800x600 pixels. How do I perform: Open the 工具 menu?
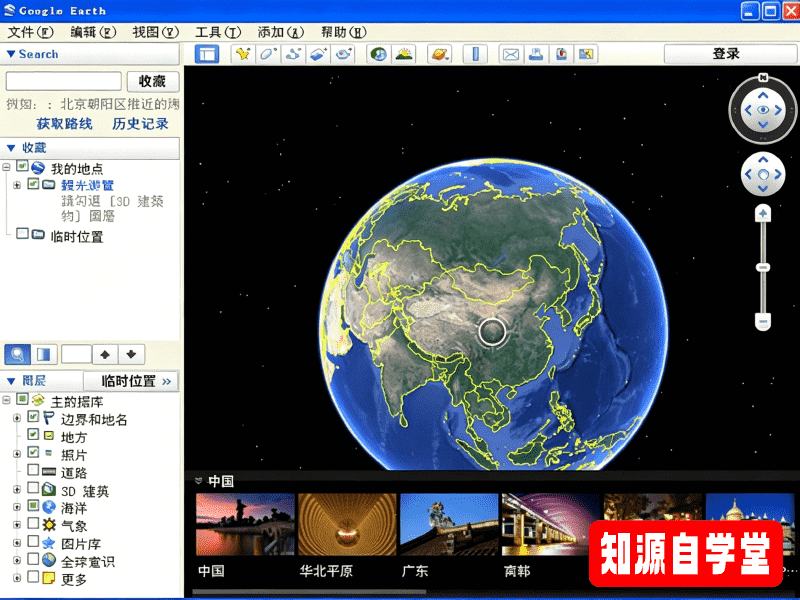coord(218,33)
